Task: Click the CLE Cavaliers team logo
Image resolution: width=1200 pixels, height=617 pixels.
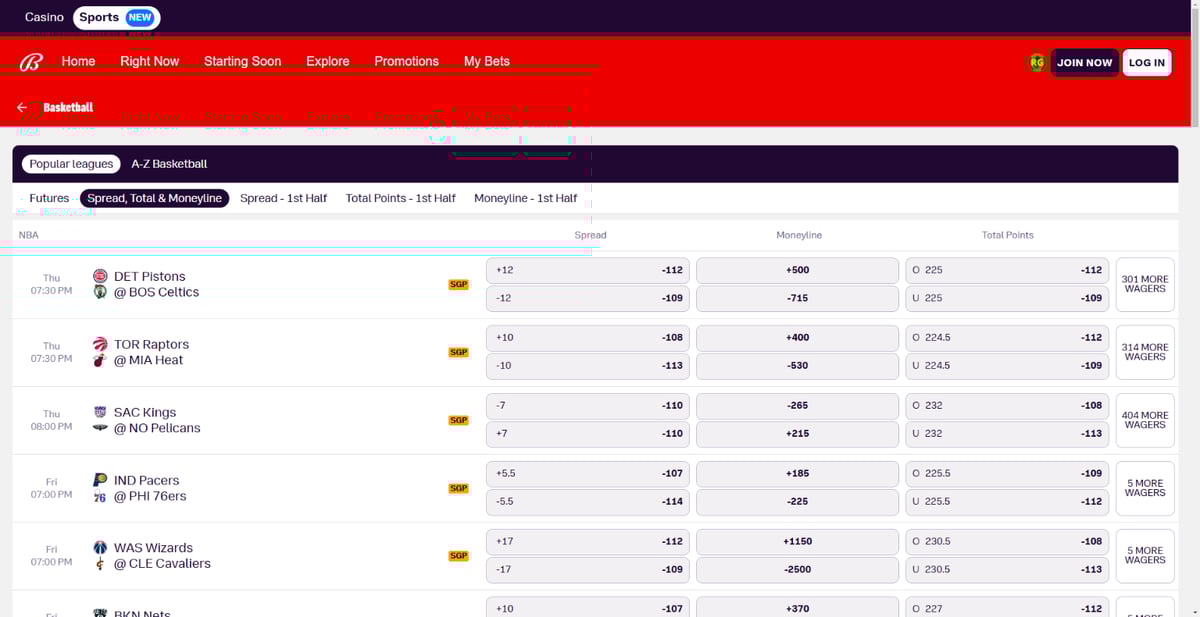Action: coord(100,564)
